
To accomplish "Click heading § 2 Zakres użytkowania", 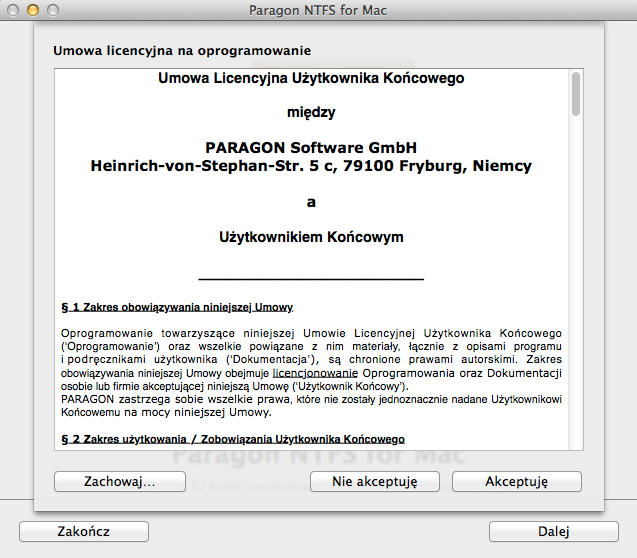I will [x=233, y=439].
